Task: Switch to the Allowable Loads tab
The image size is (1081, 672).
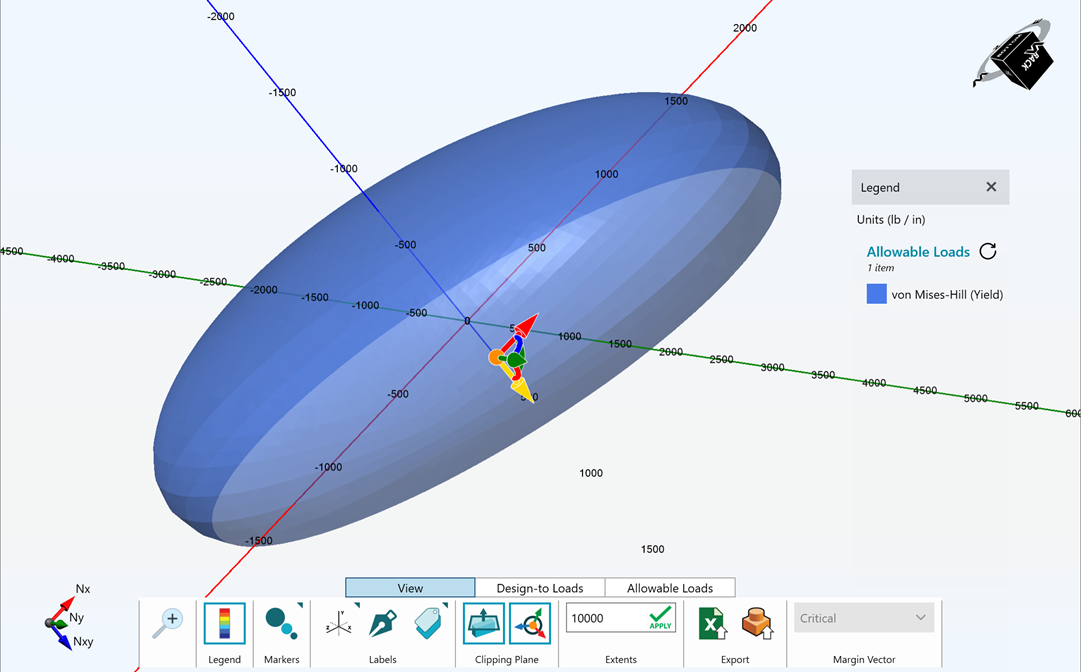Action: [670, 588]
